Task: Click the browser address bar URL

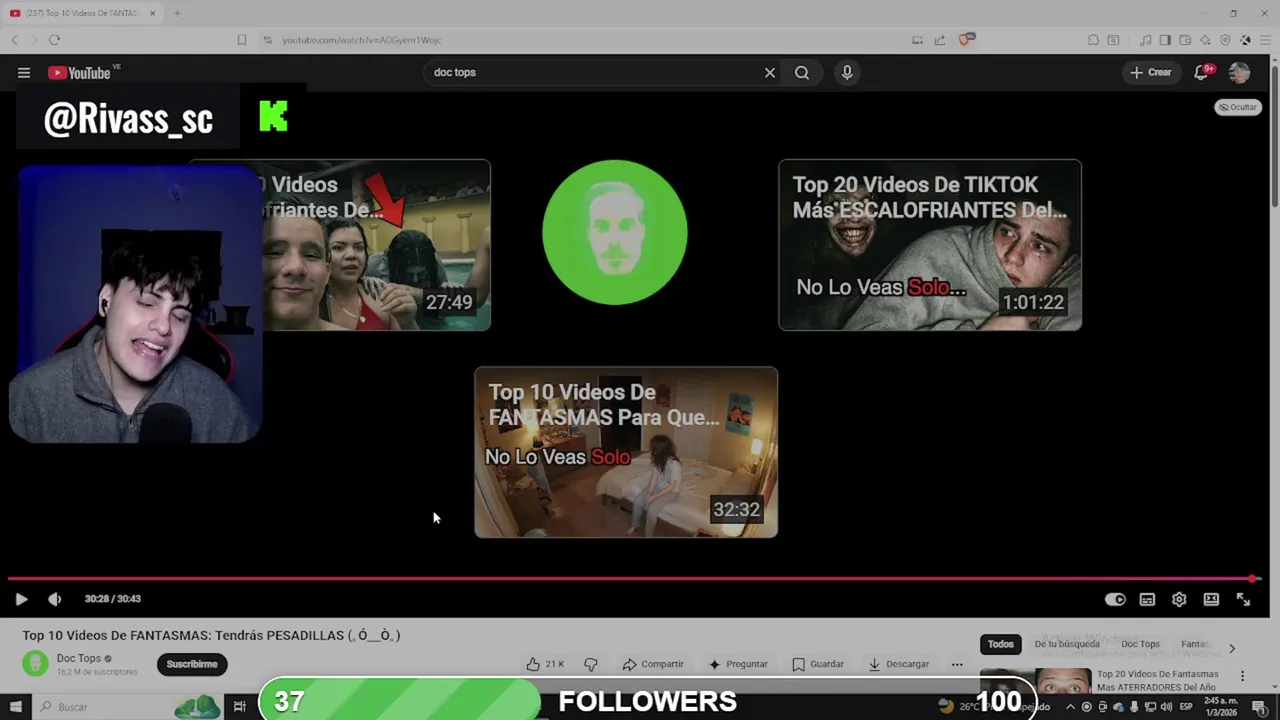Action: [x=361, y=40]
